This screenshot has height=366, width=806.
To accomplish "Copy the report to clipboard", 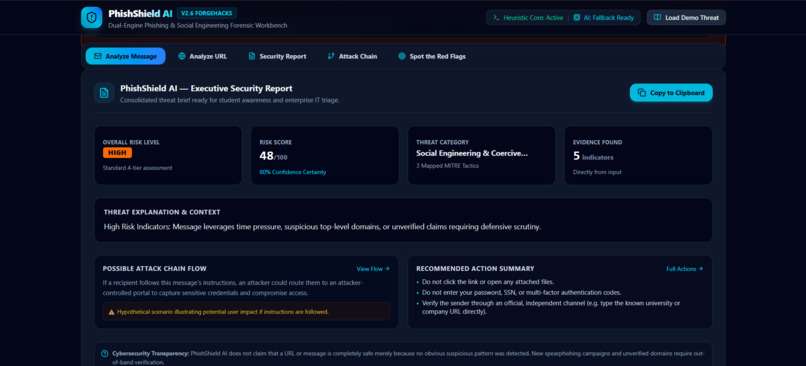I will point(671,93).
